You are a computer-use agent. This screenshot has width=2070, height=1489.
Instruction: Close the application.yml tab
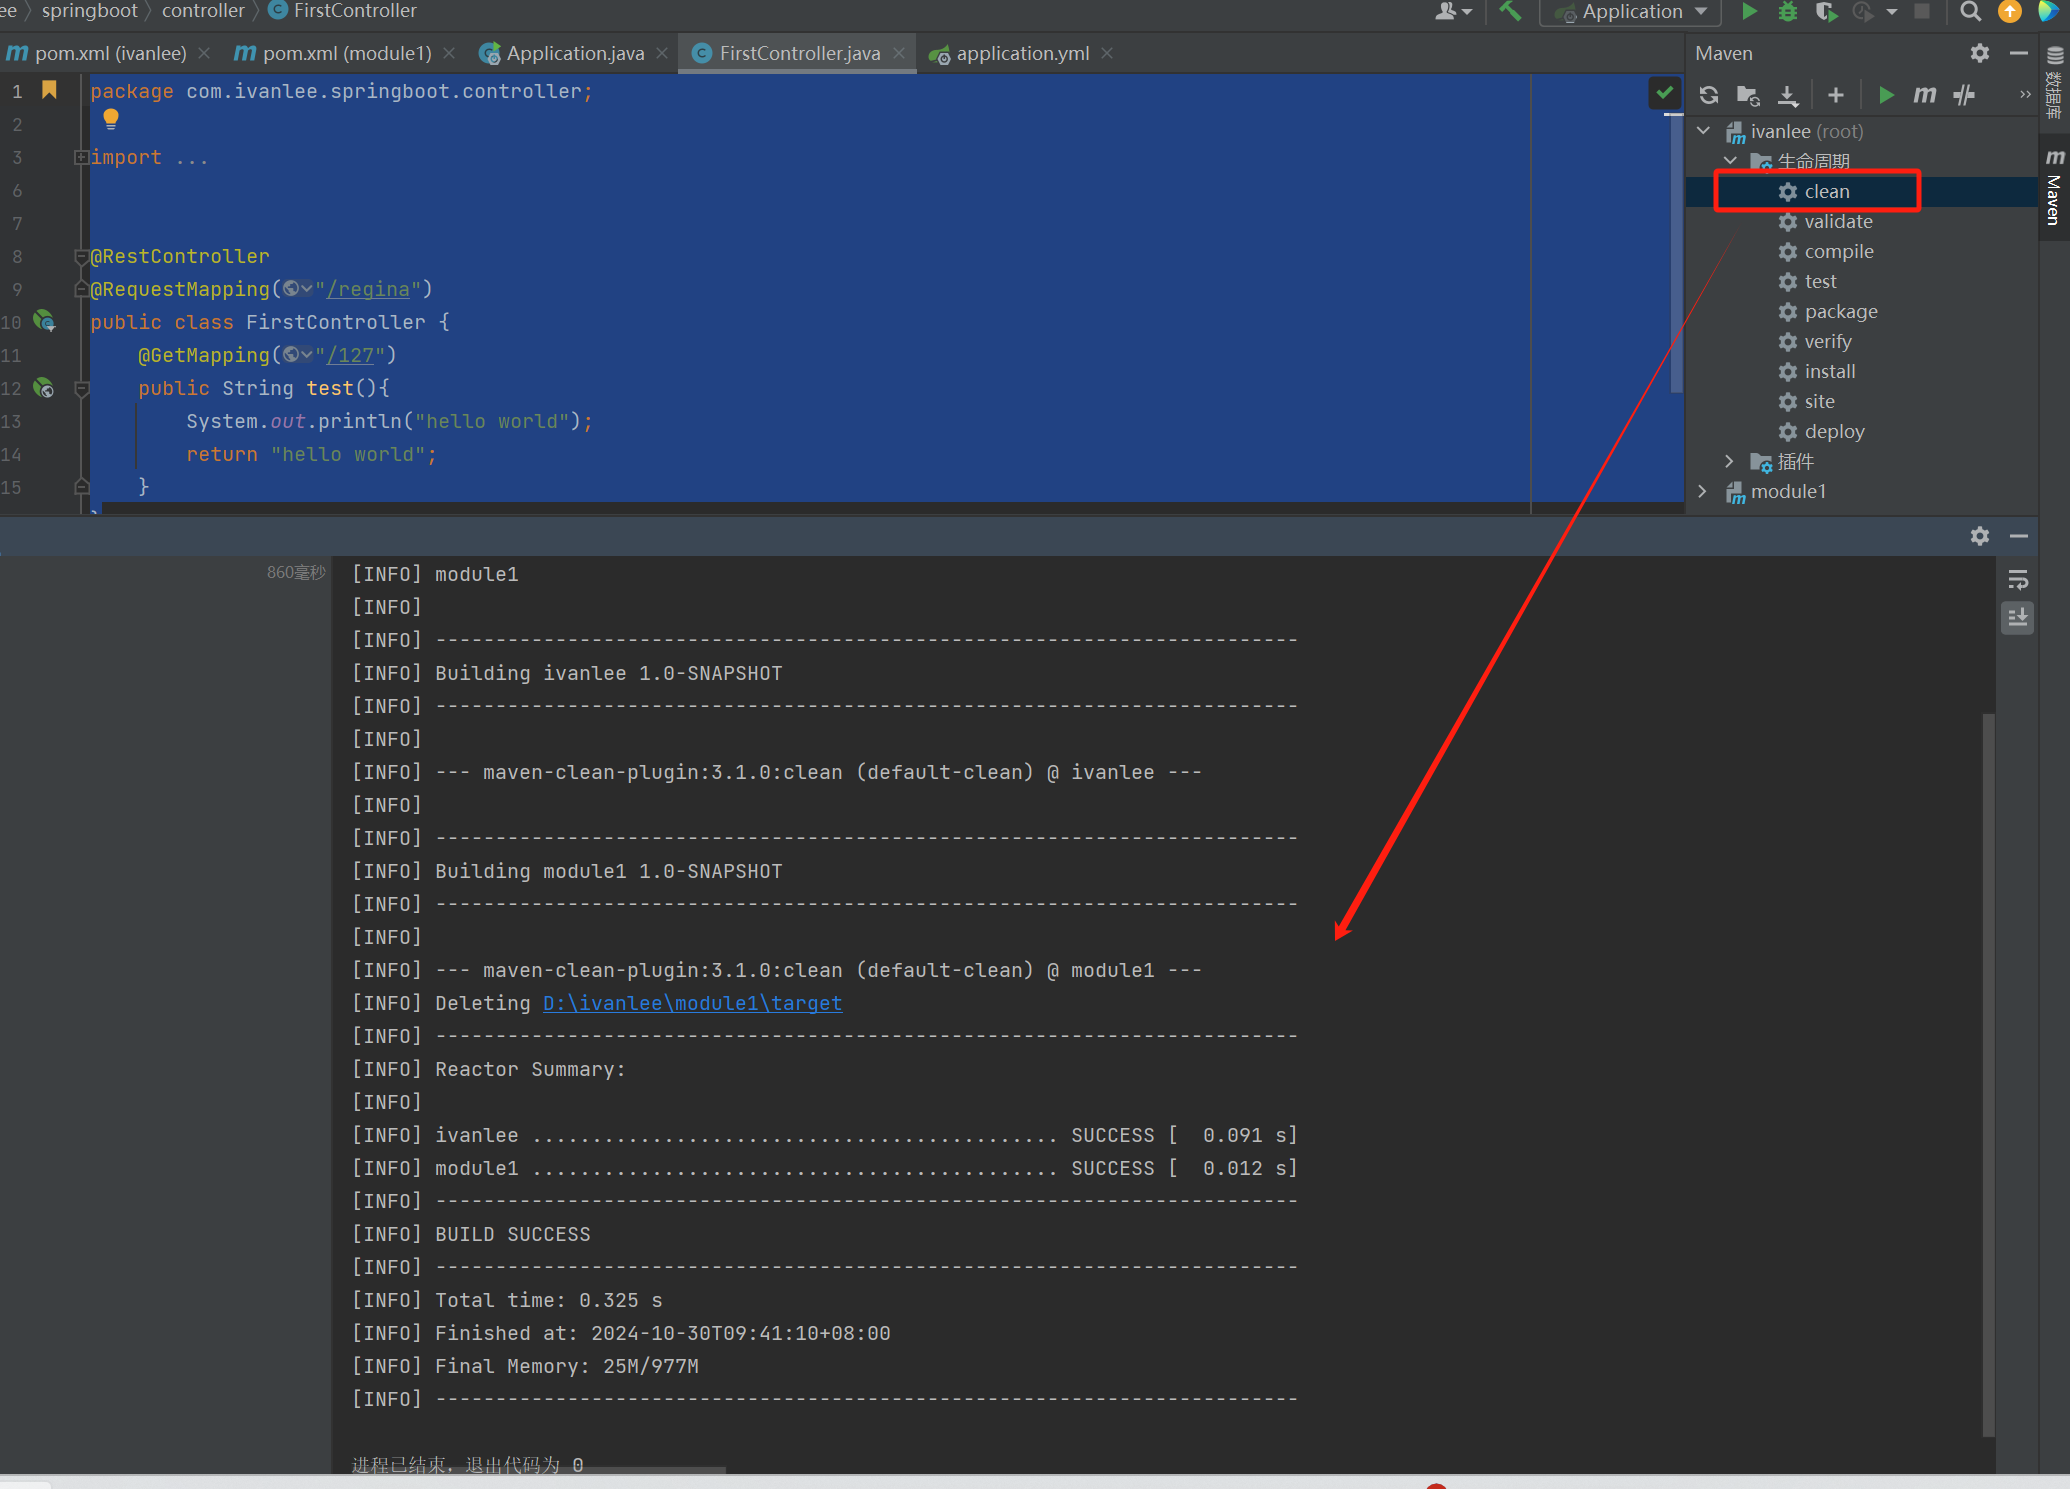1107,53
